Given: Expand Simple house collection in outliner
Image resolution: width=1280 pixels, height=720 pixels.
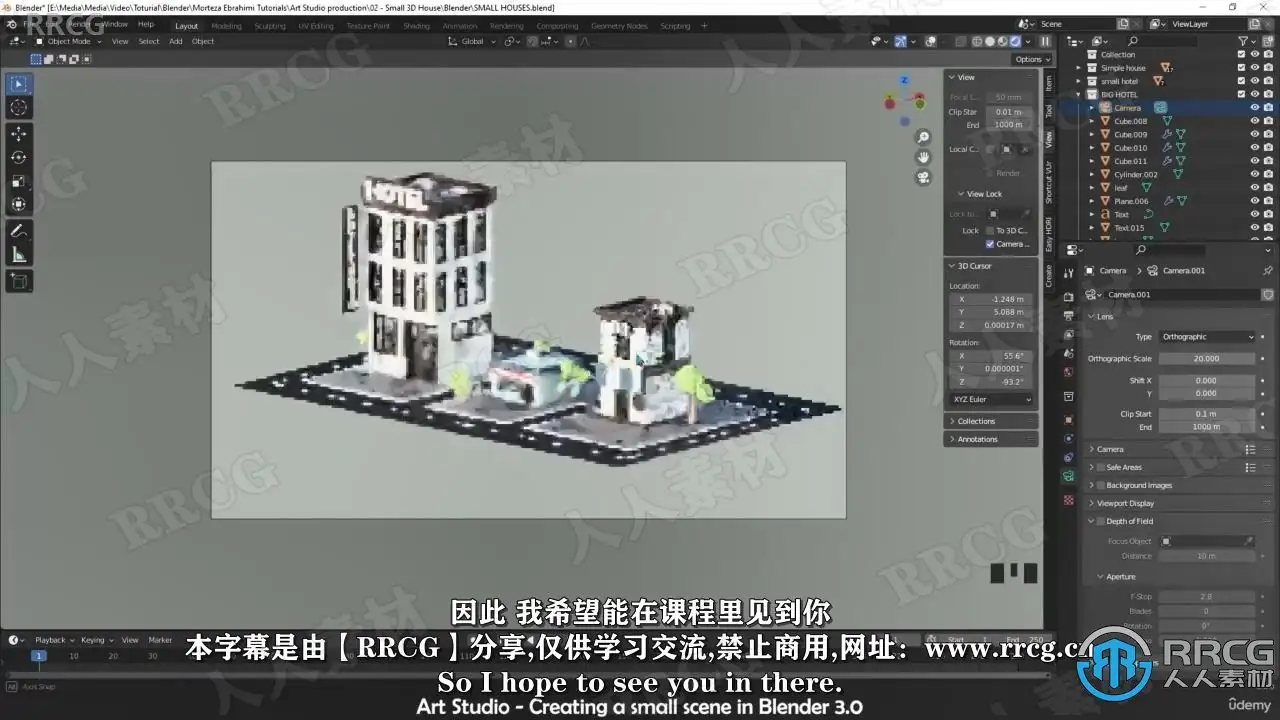Looking at the screenshot, I should click(1079, 68).
